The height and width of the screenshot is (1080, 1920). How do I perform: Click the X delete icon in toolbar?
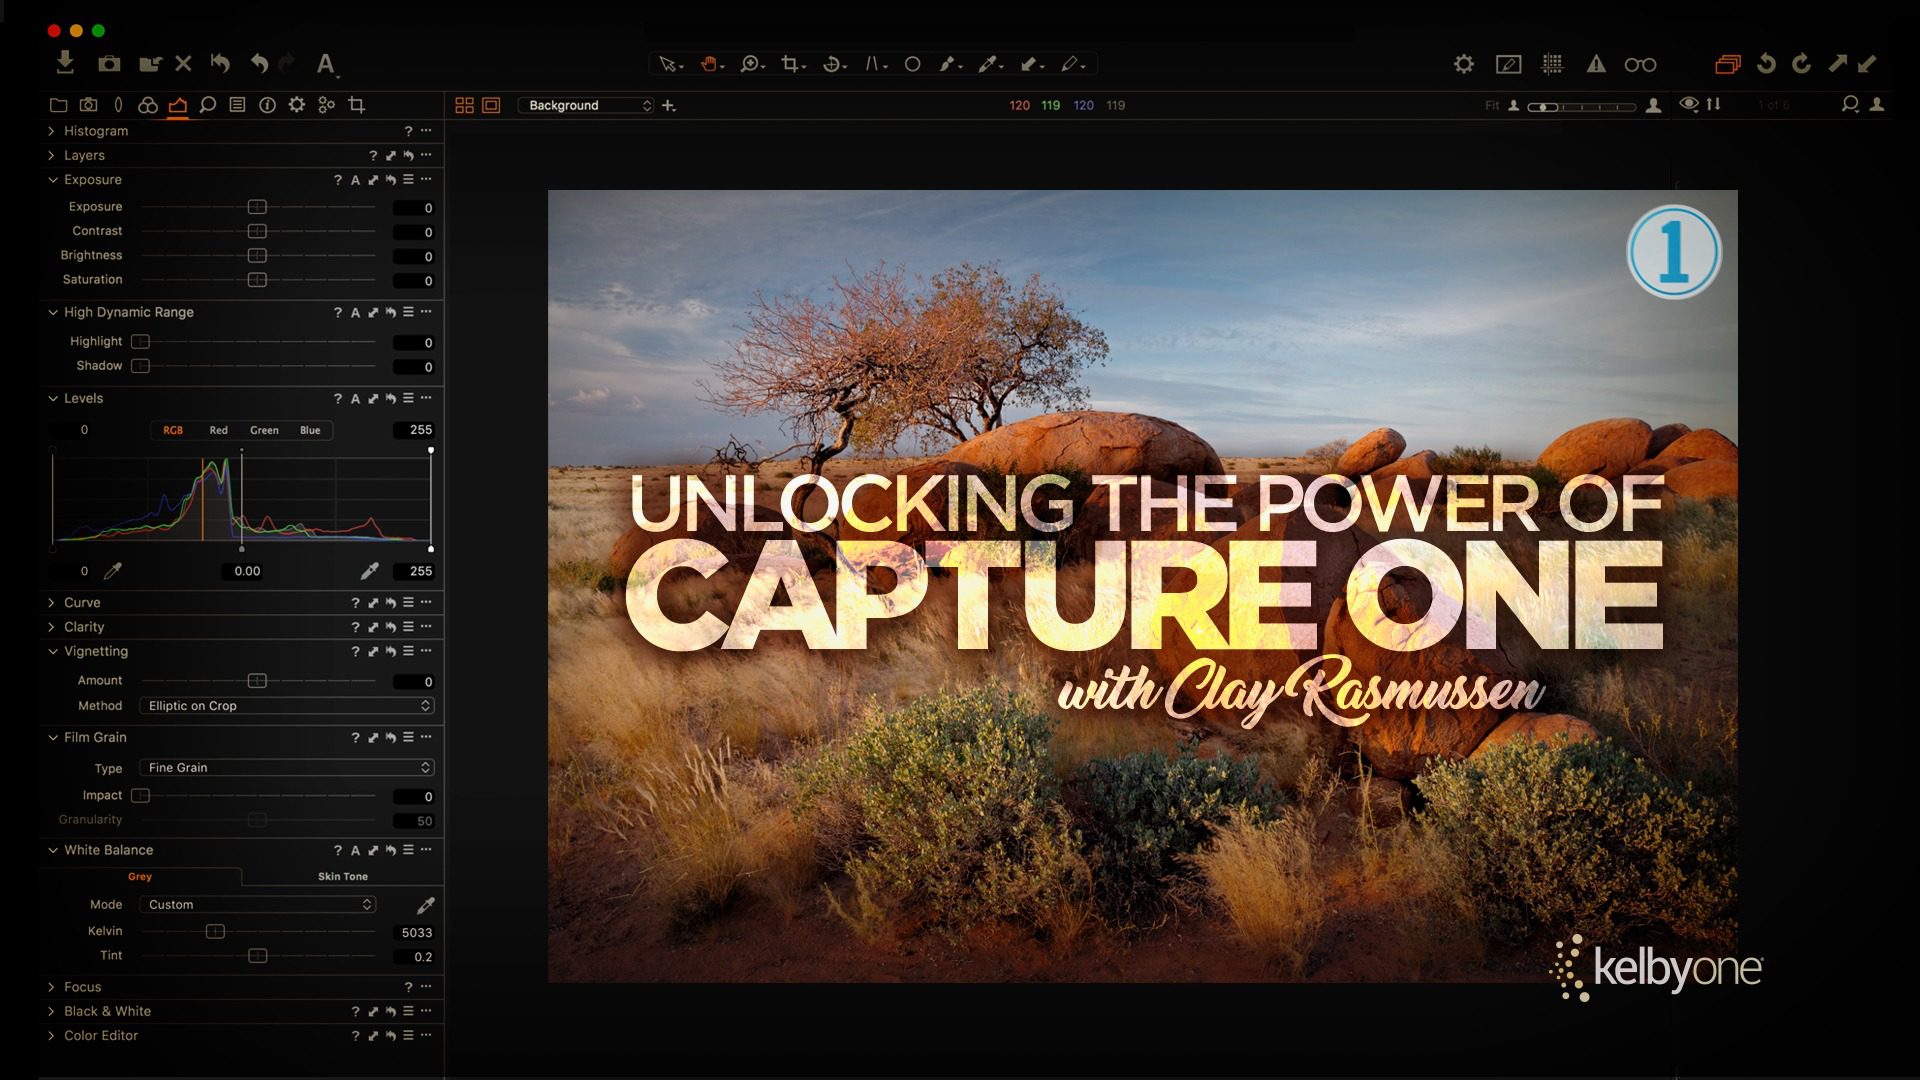pyautogui.click(x=183, y=64)
